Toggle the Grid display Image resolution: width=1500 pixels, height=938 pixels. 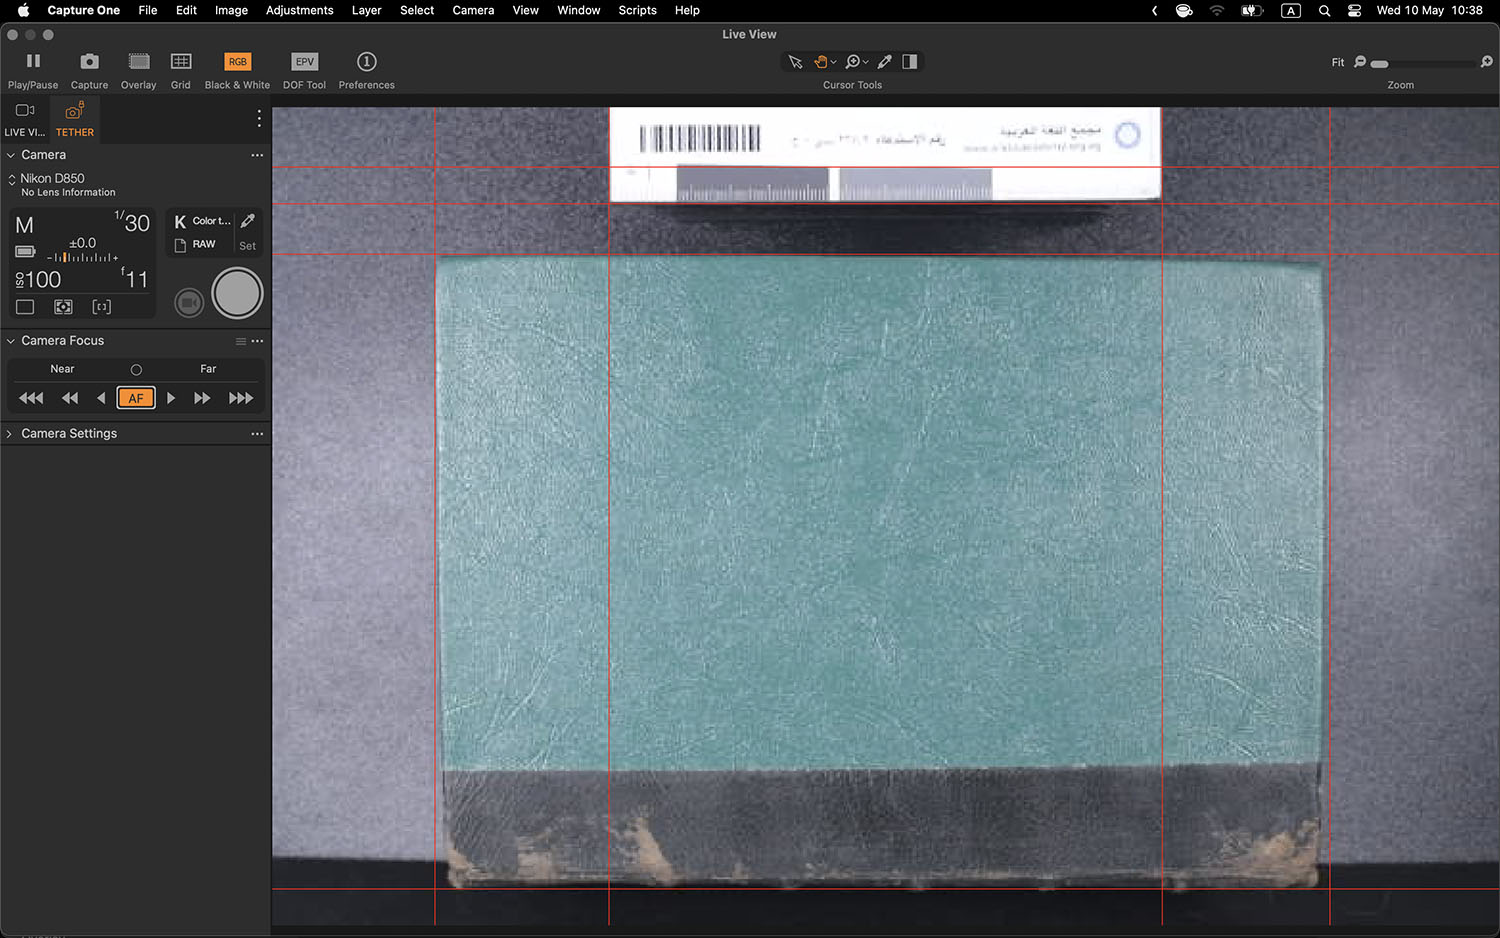click(x=181, y=61)
